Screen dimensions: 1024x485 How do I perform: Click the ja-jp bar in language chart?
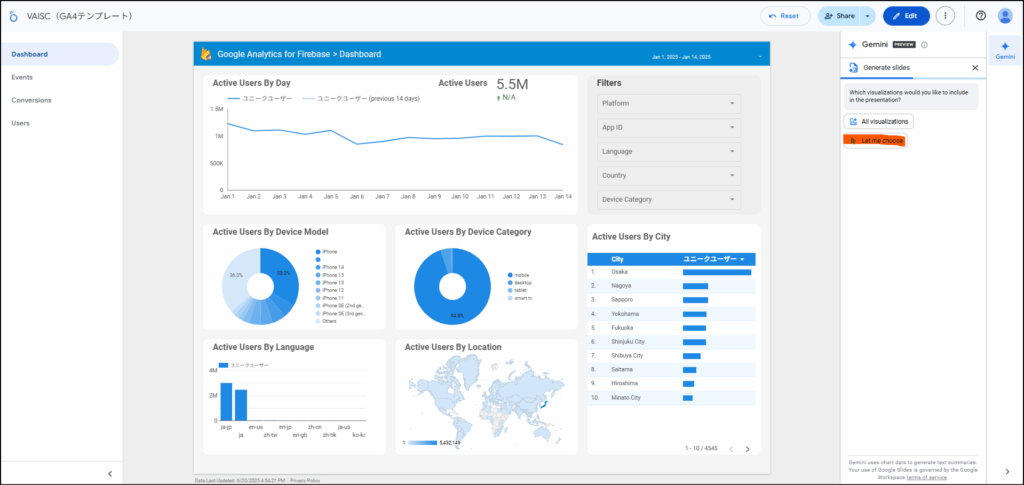click(x=226, y=401)
